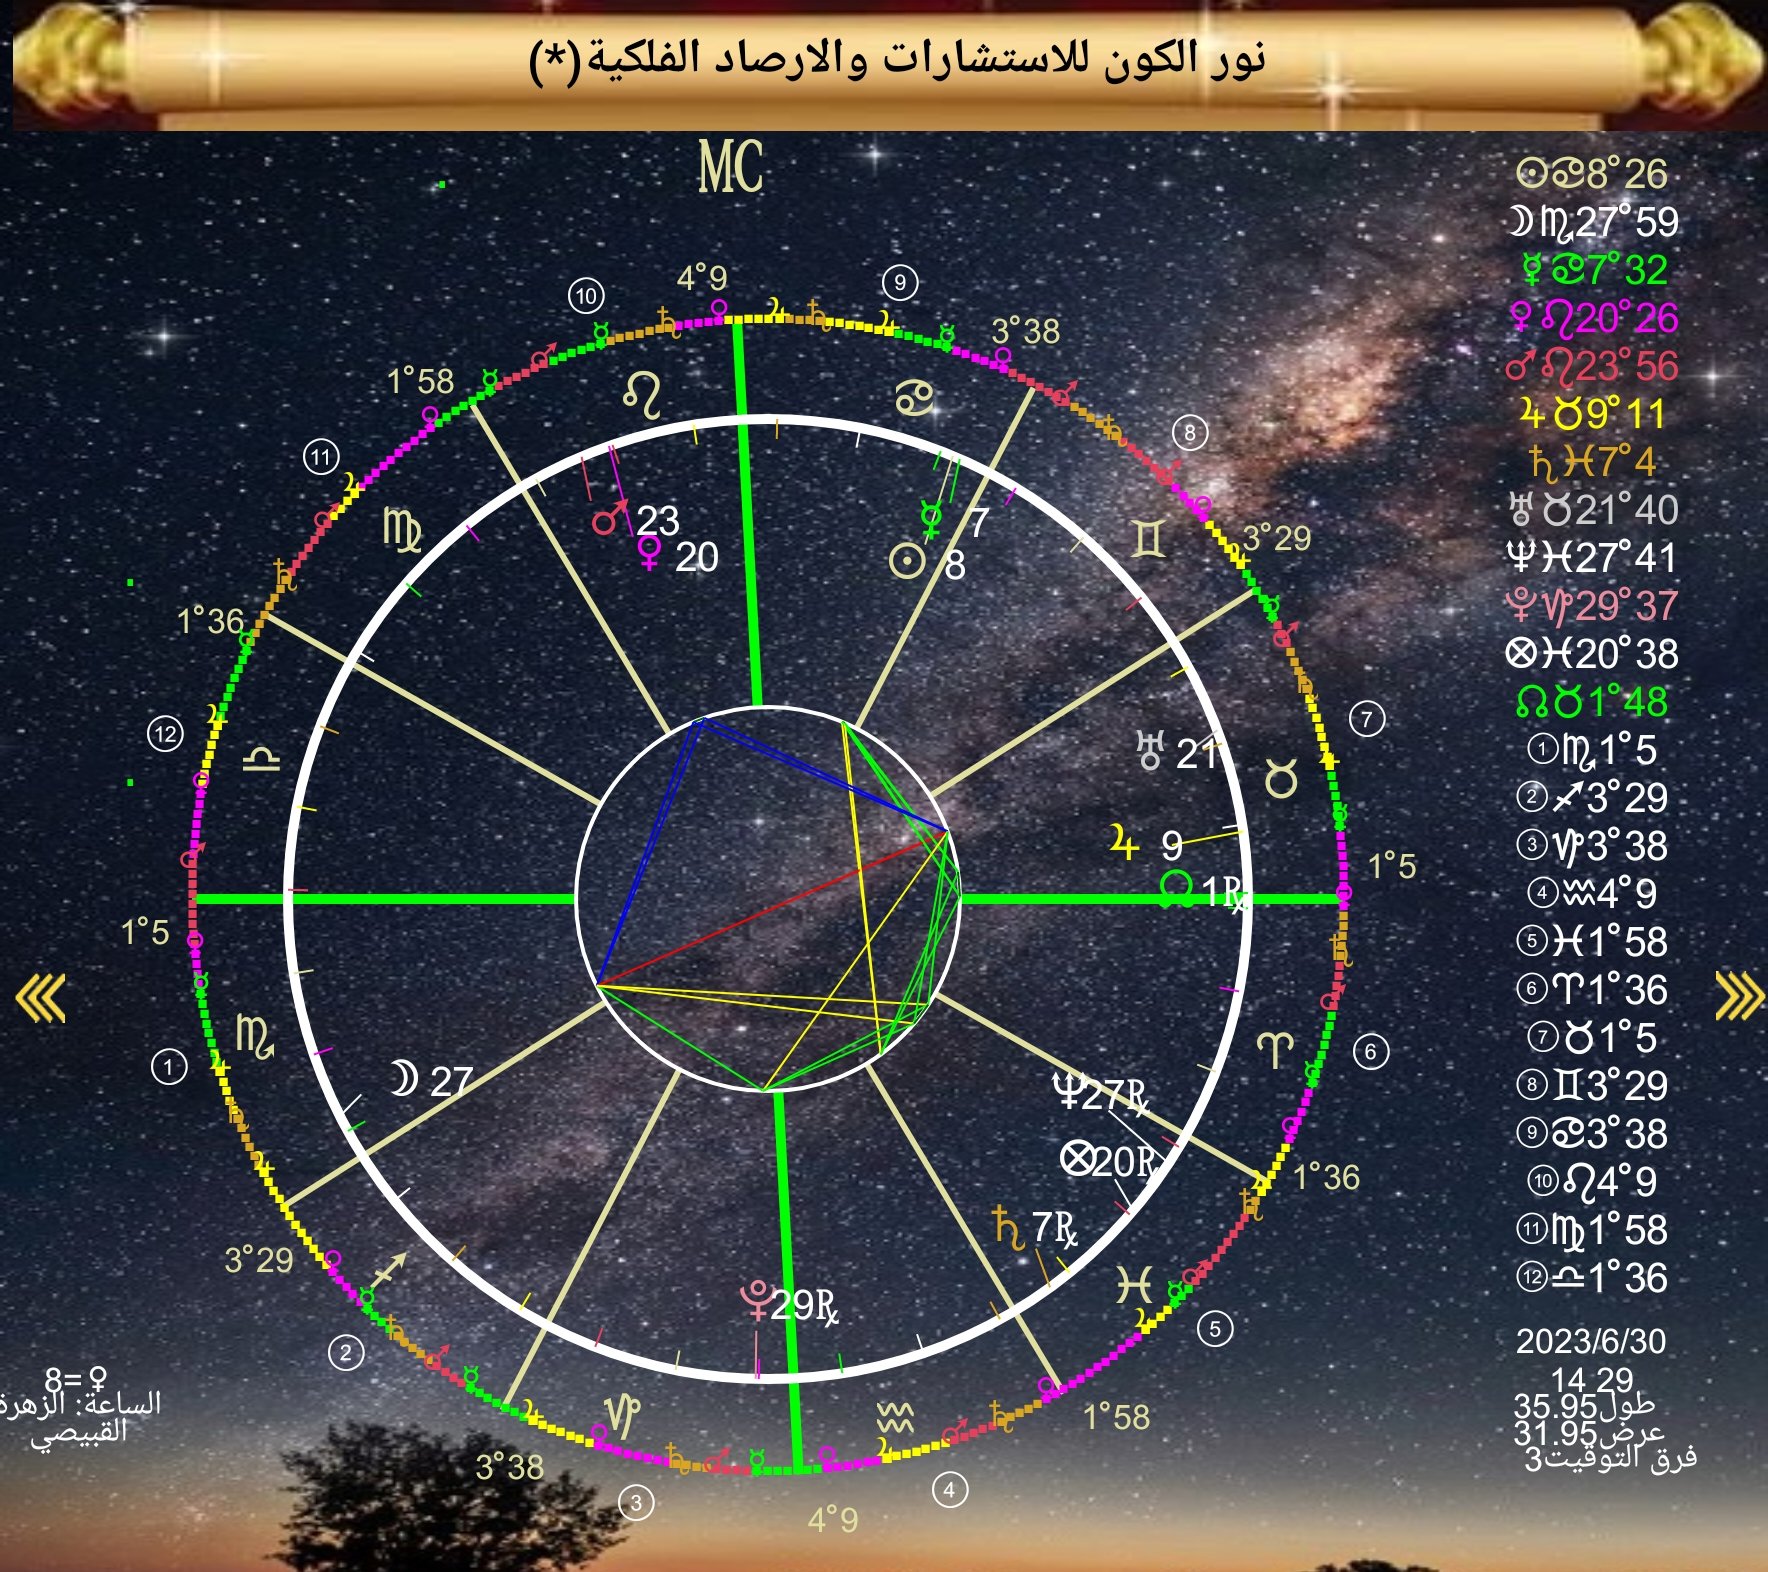Select house 4 cusp row 4°9
Image resolution: width=1768 pixels, height=1572 pixels.
[1592, 894]
